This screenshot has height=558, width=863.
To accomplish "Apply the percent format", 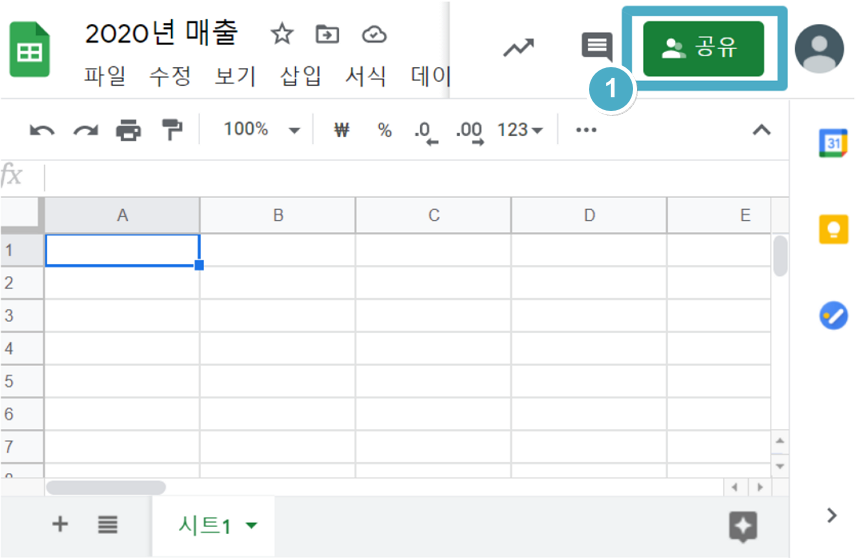I will tap(384, 130).
